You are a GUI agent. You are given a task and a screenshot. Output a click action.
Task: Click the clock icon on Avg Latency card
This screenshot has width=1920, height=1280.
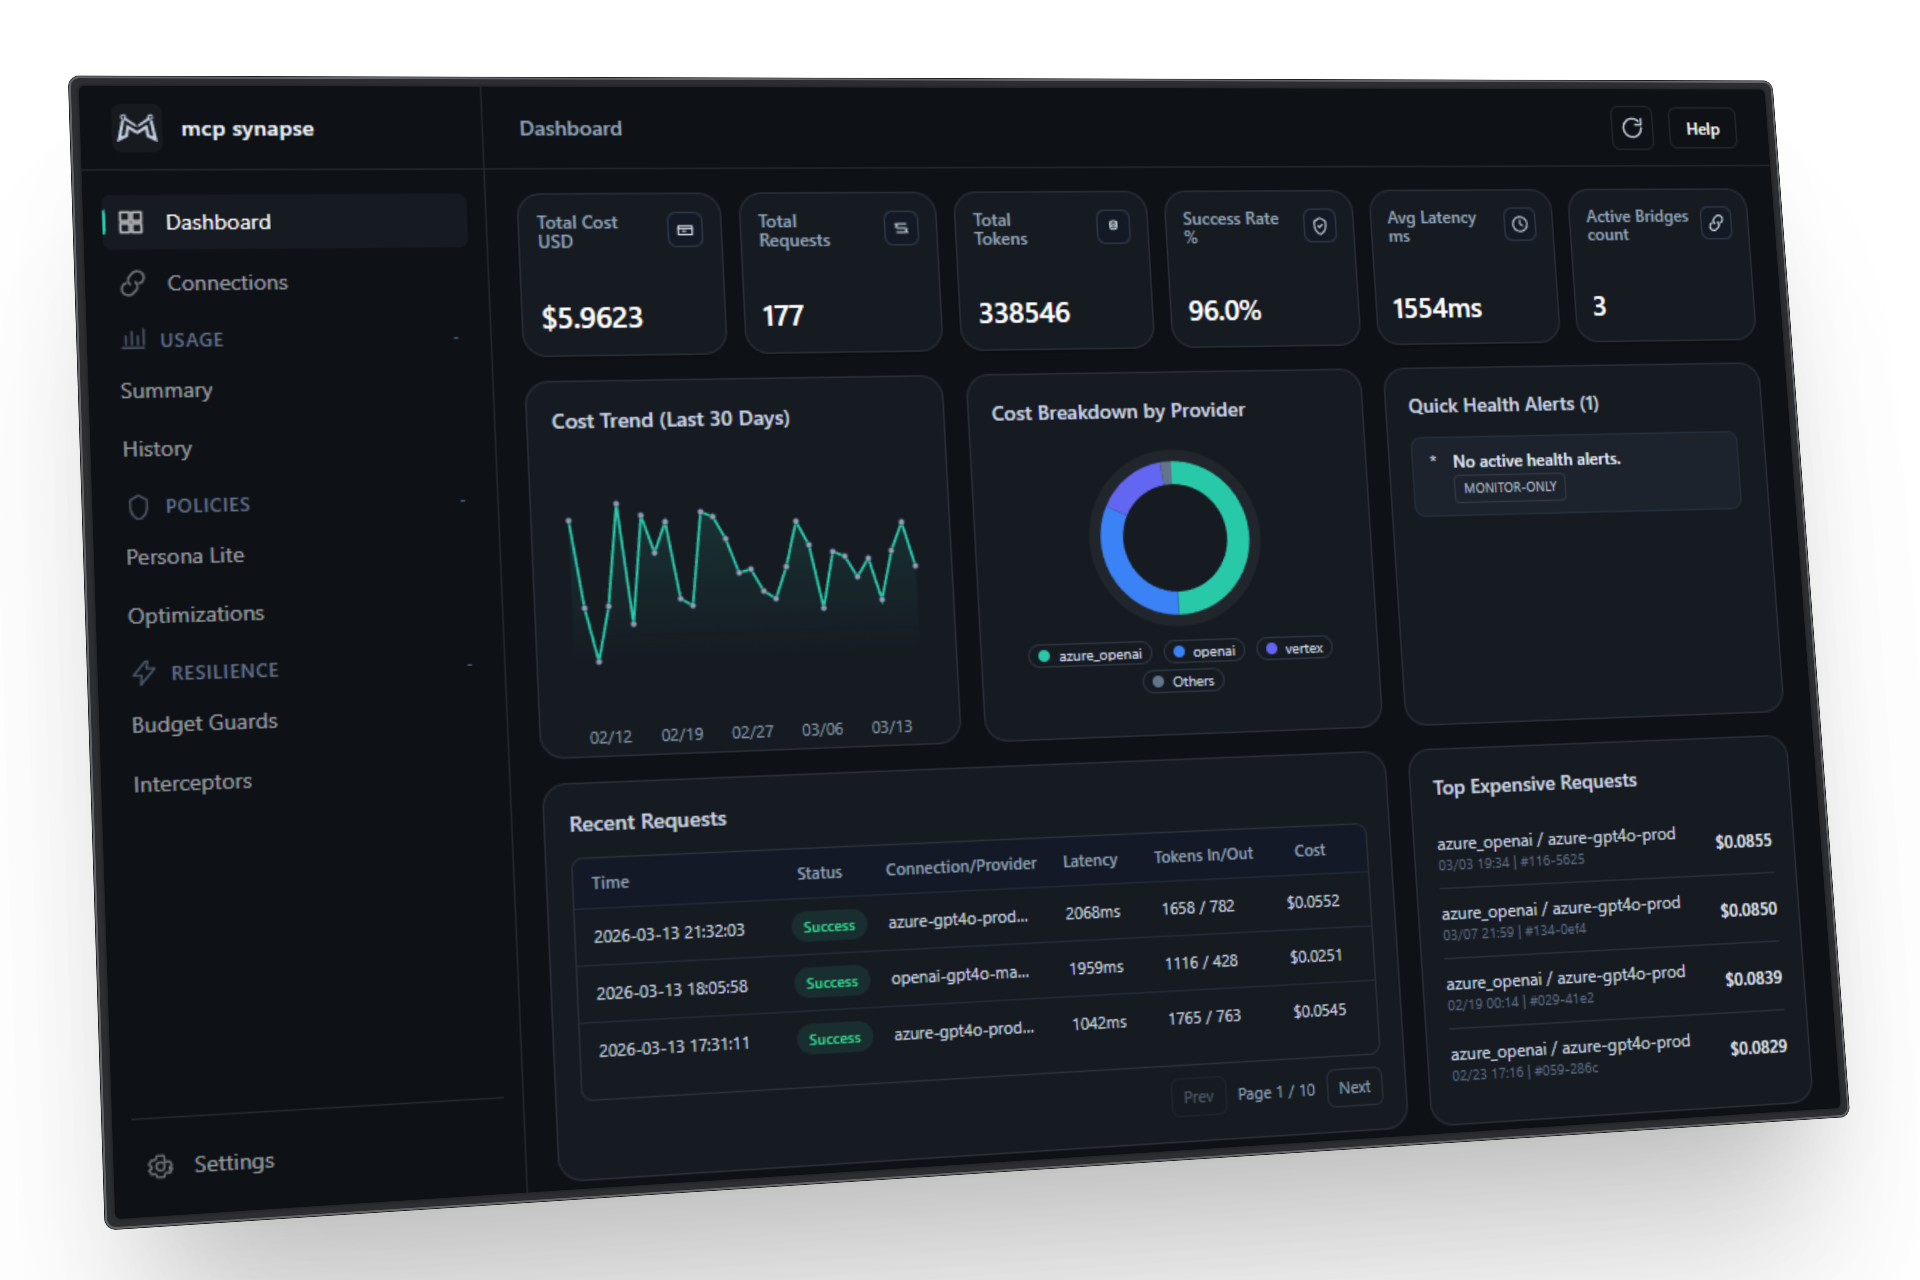click(x=1520, y=224)
